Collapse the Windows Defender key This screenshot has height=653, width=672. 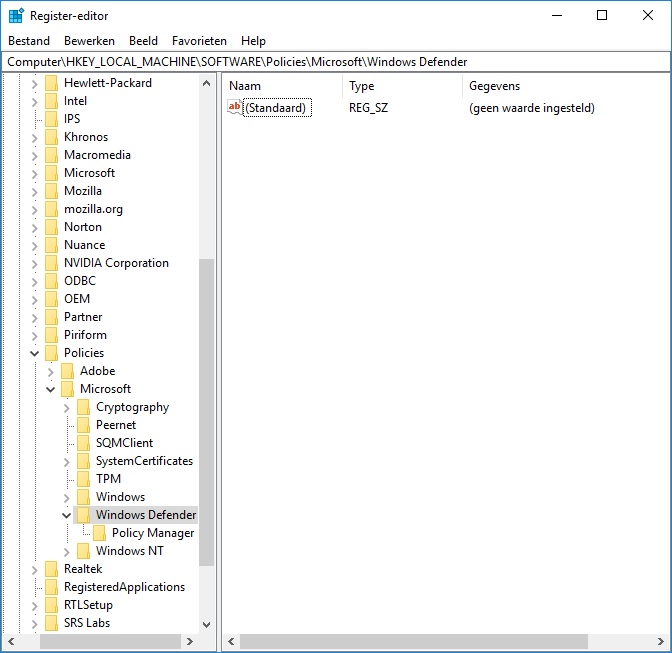[x=66, y=515]
